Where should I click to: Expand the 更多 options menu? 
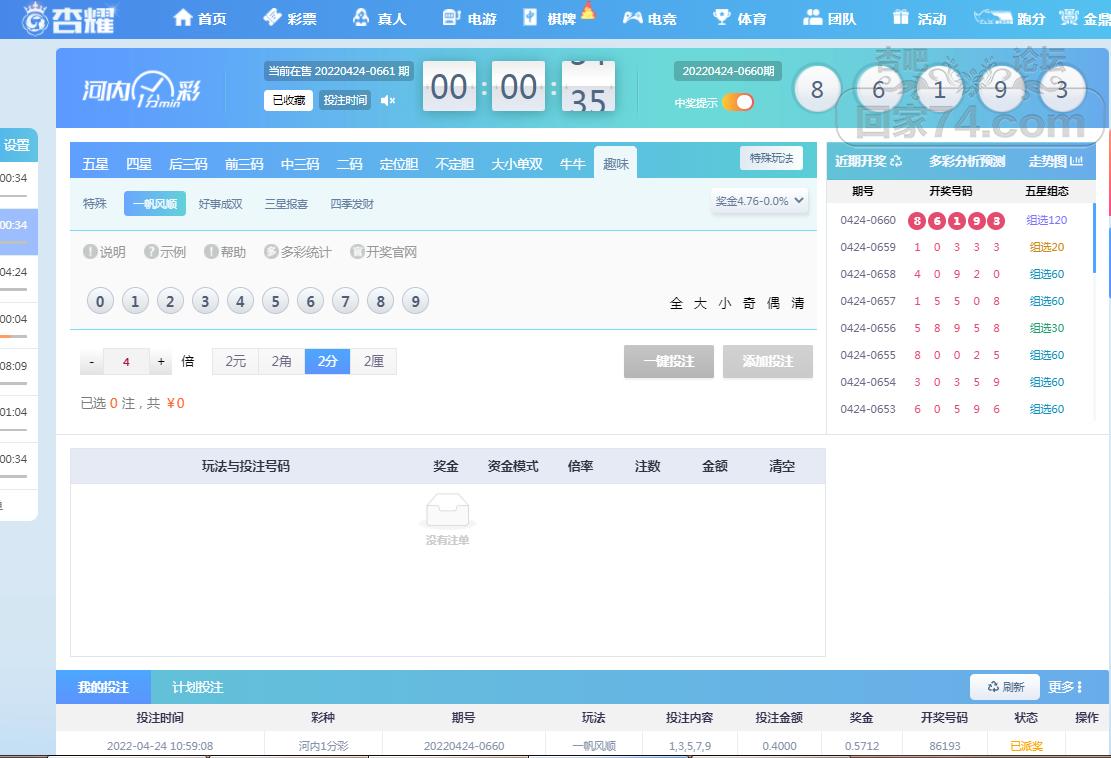click(1066, 686)
